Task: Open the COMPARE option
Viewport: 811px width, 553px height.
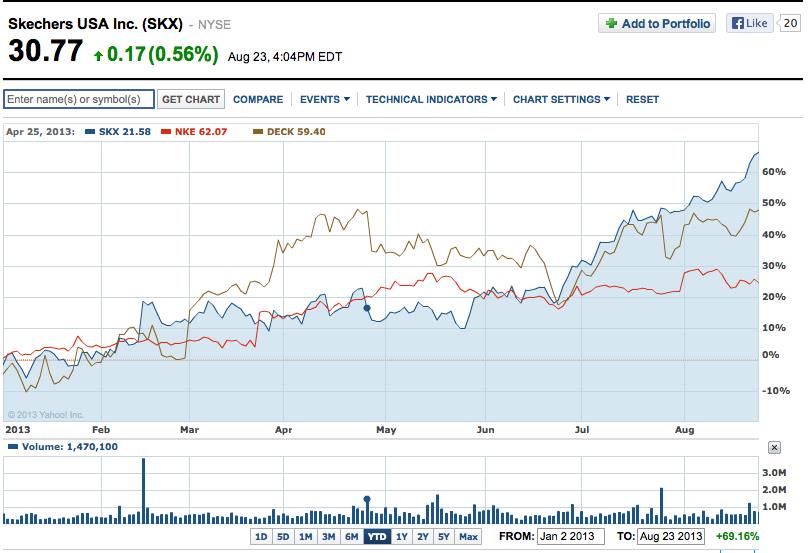Action: (x=258, y=99)
